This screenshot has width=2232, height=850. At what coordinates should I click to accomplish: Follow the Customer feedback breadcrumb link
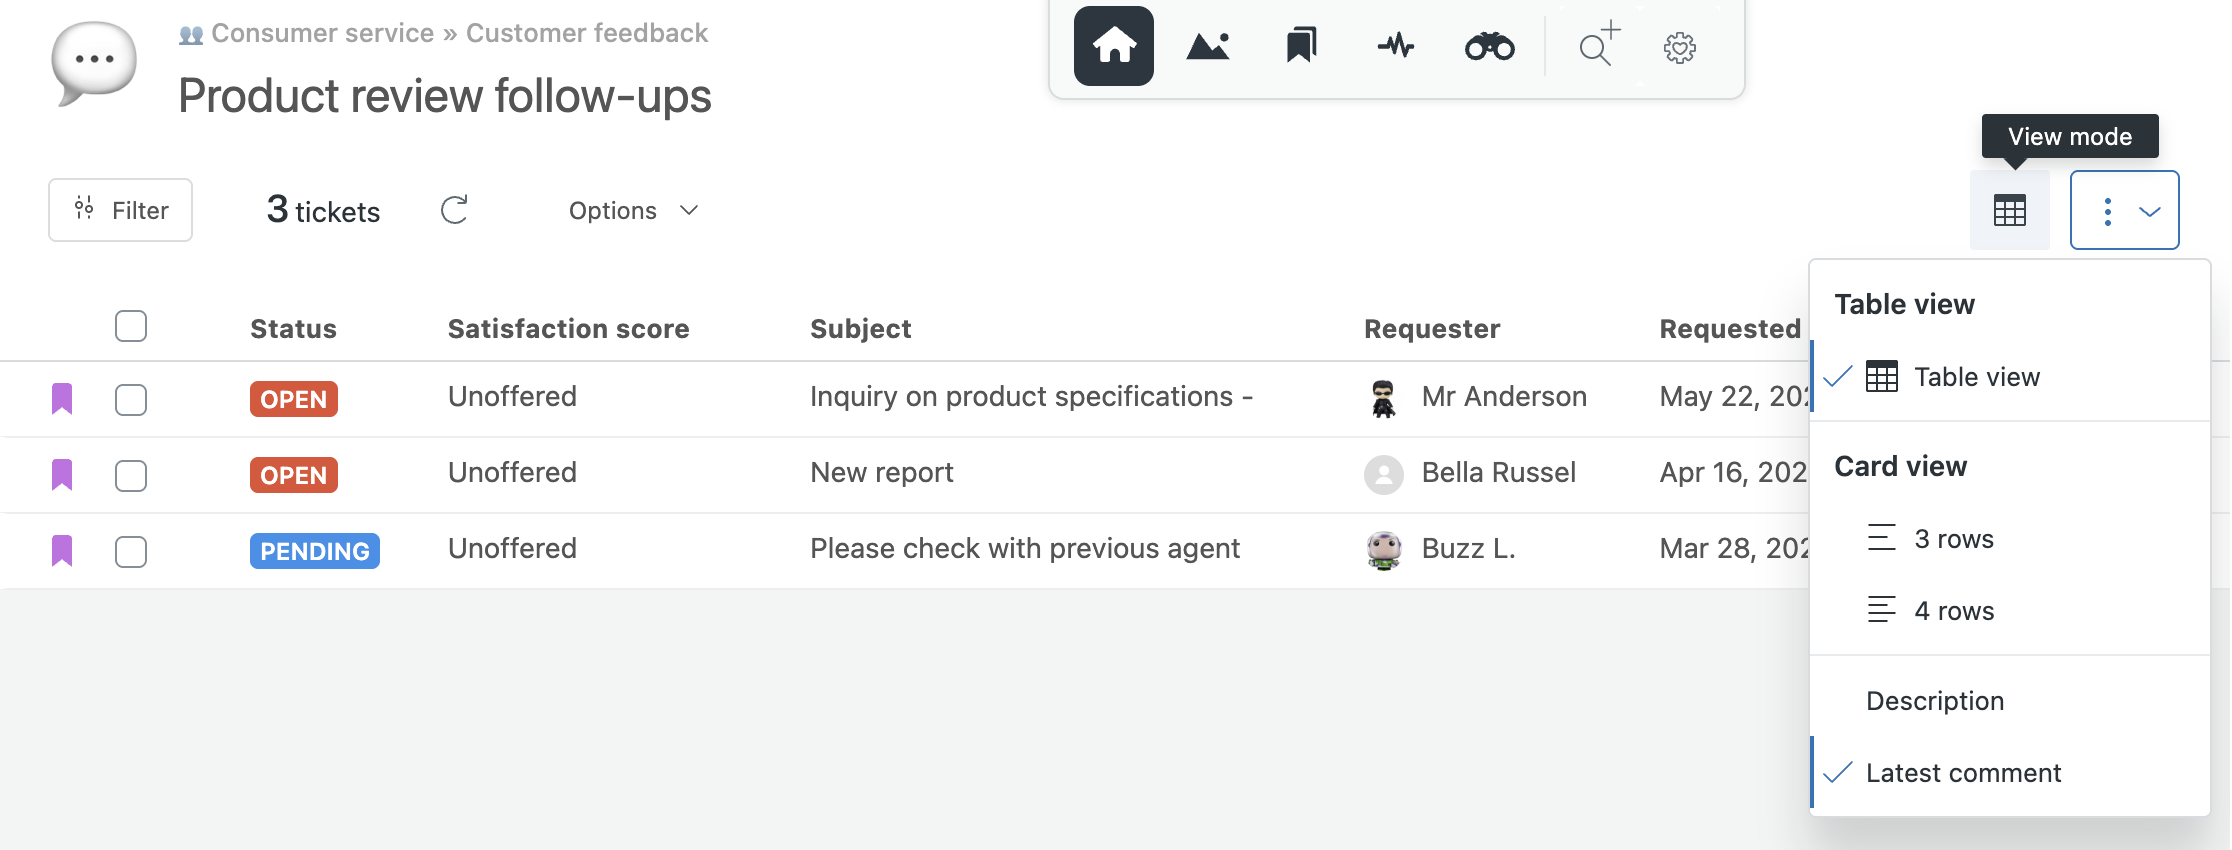(587, 33)
